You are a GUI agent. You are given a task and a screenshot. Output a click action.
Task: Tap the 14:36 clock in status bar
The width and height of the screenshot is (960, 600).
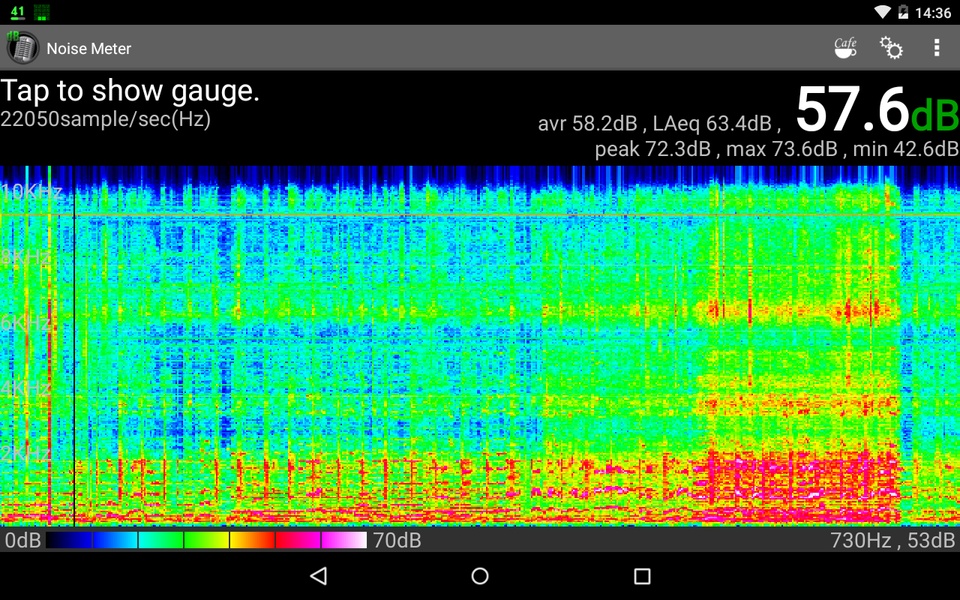point(933,13)
